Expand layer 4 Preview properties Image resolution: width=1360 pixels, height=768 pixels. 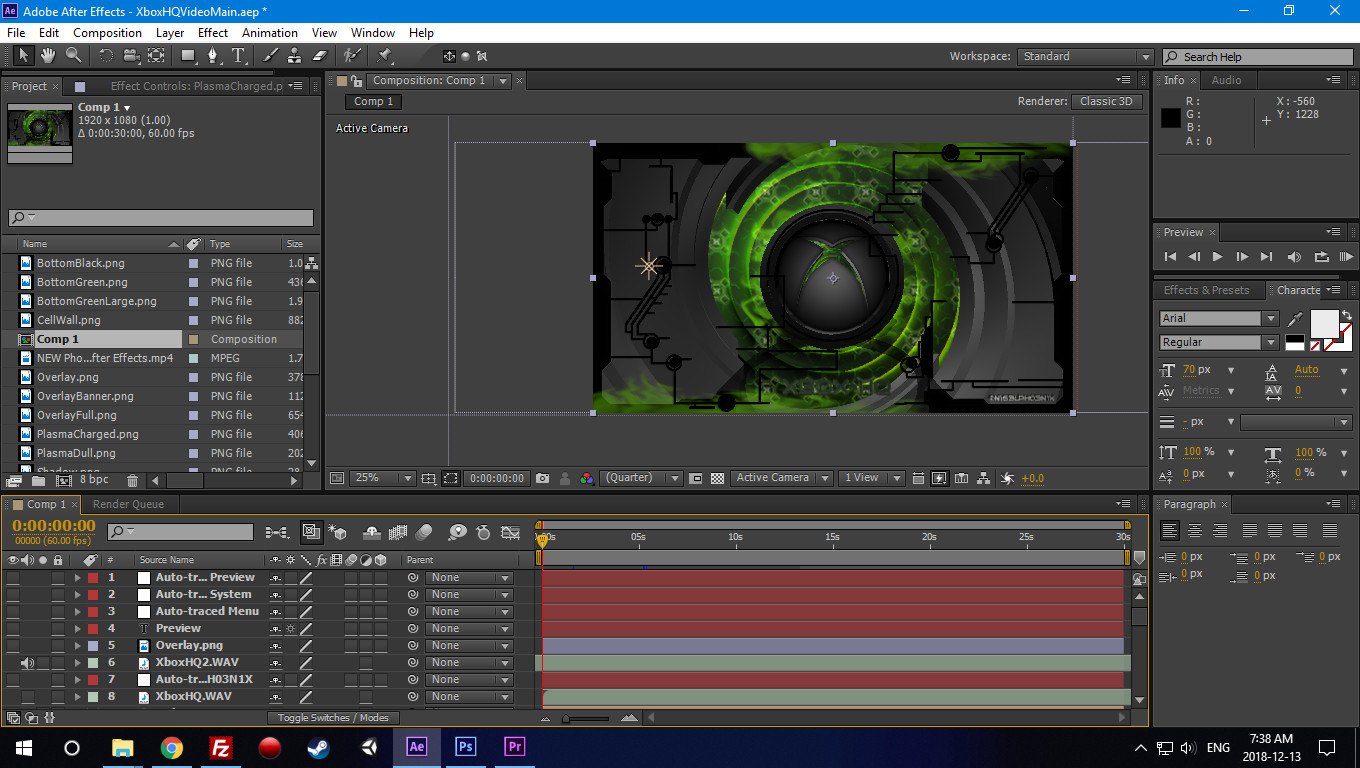click(x=77, y=628)
